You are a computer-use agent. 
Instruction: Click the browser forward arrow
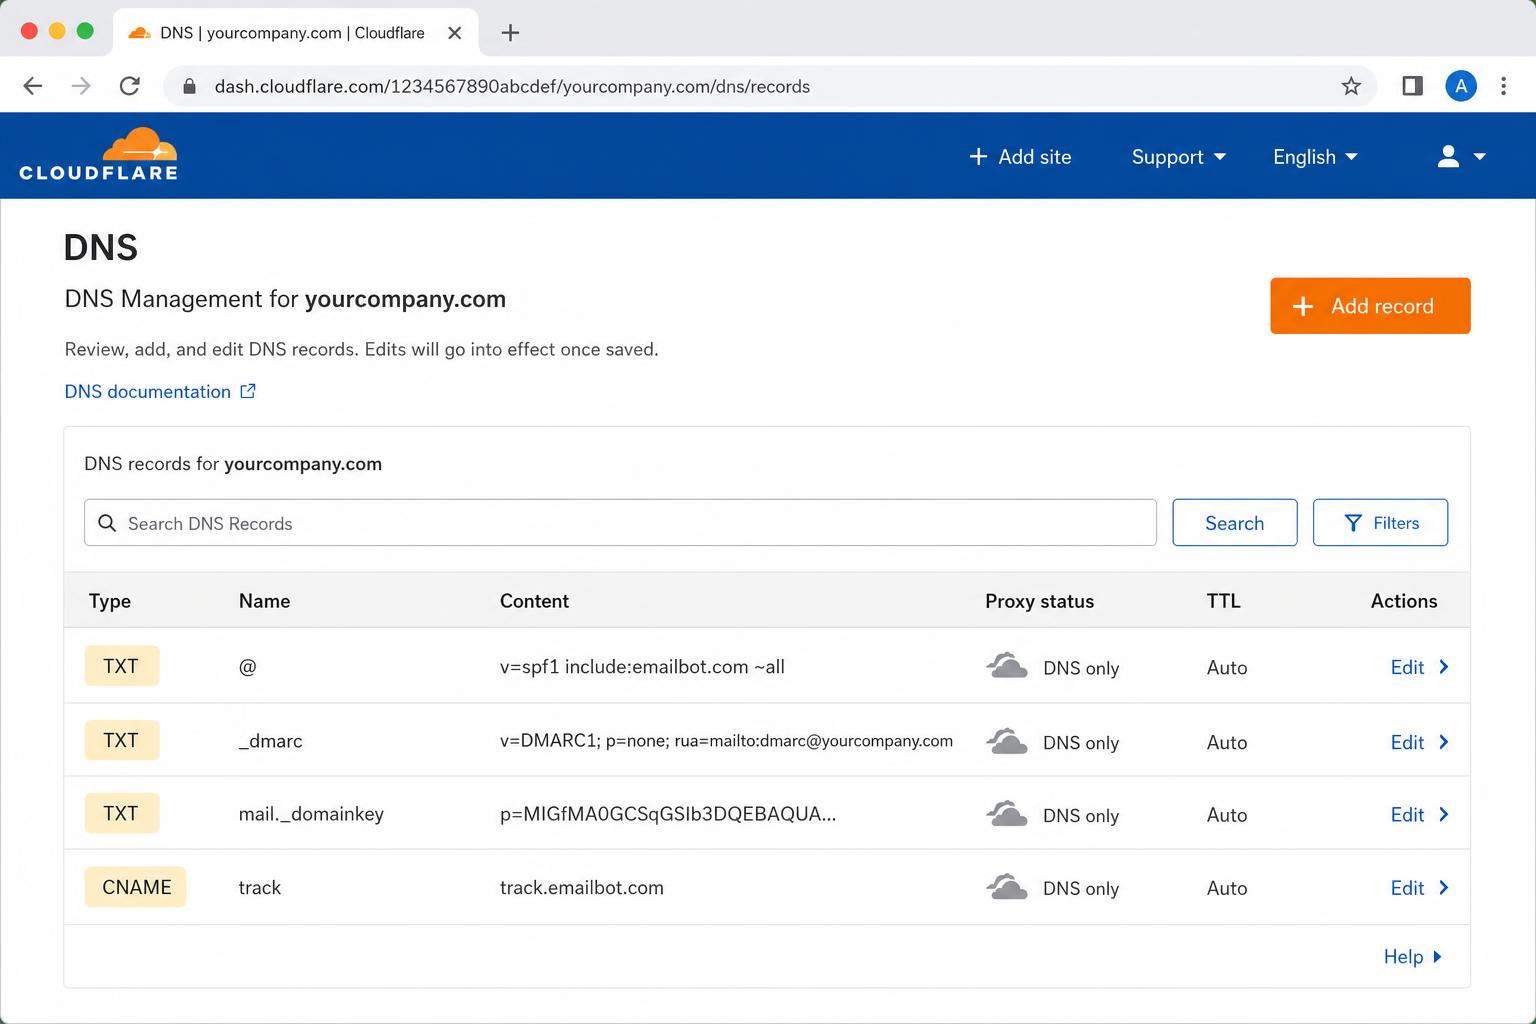81,86
